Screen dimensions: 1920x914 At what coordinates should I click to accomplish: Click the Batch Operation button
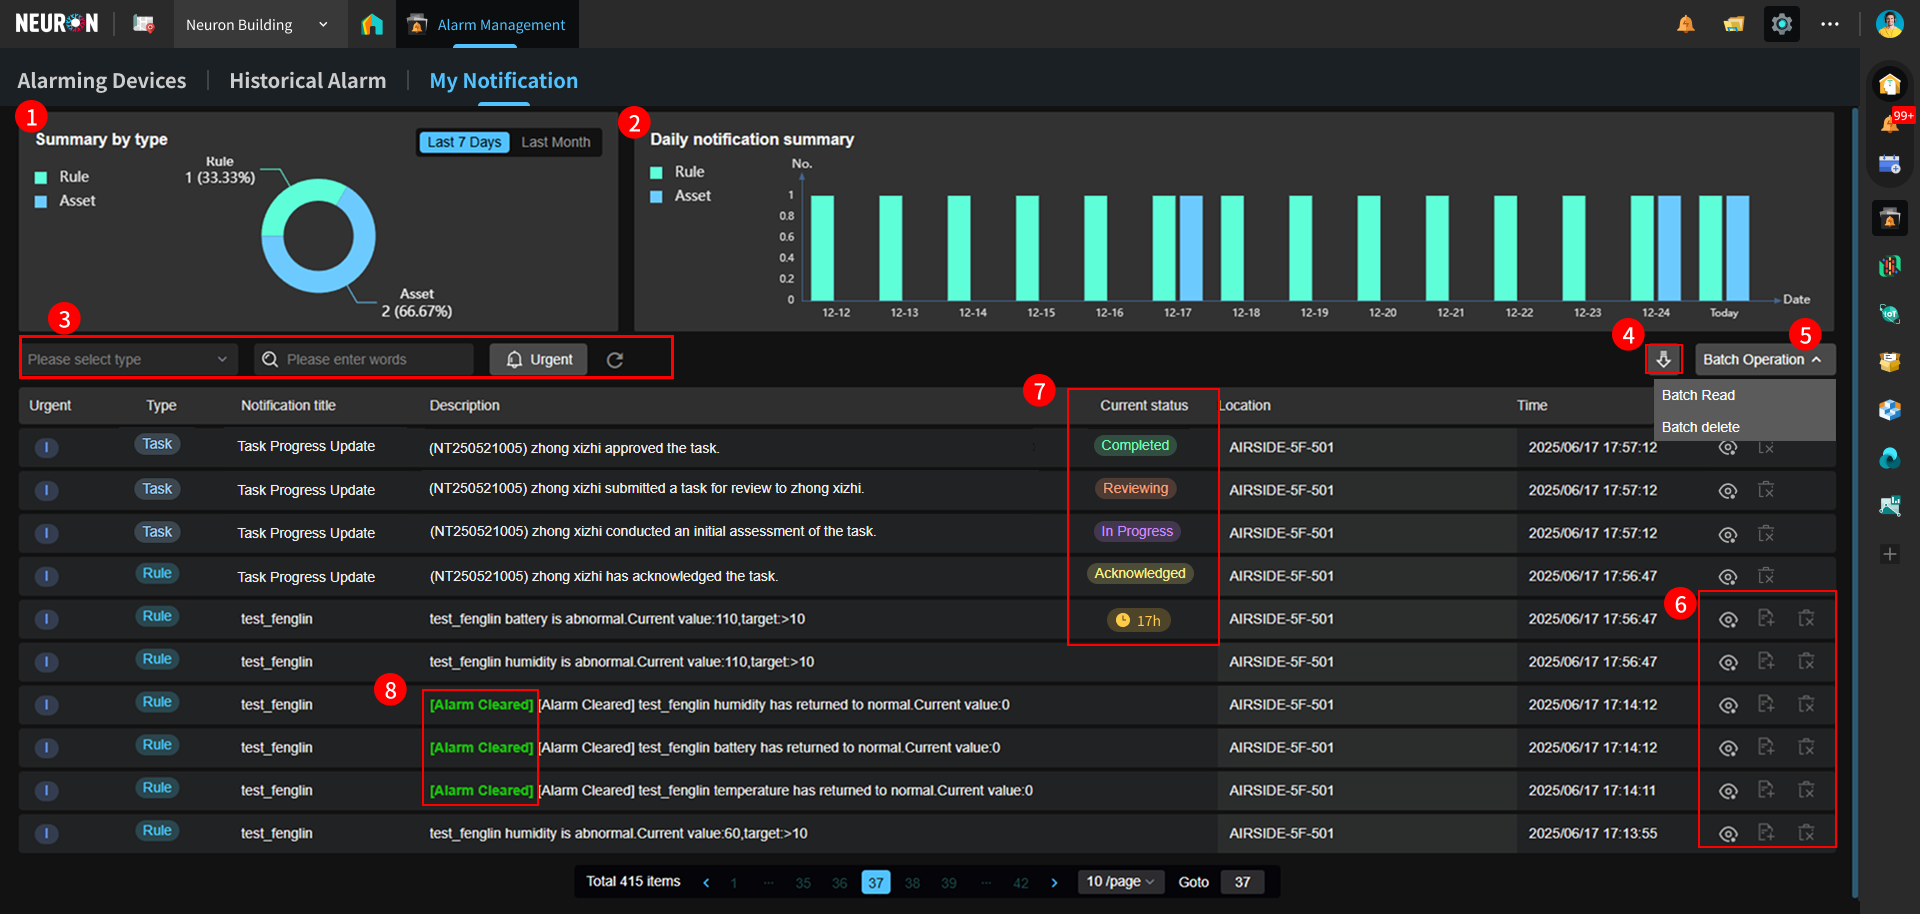[x=1763, y=360]
